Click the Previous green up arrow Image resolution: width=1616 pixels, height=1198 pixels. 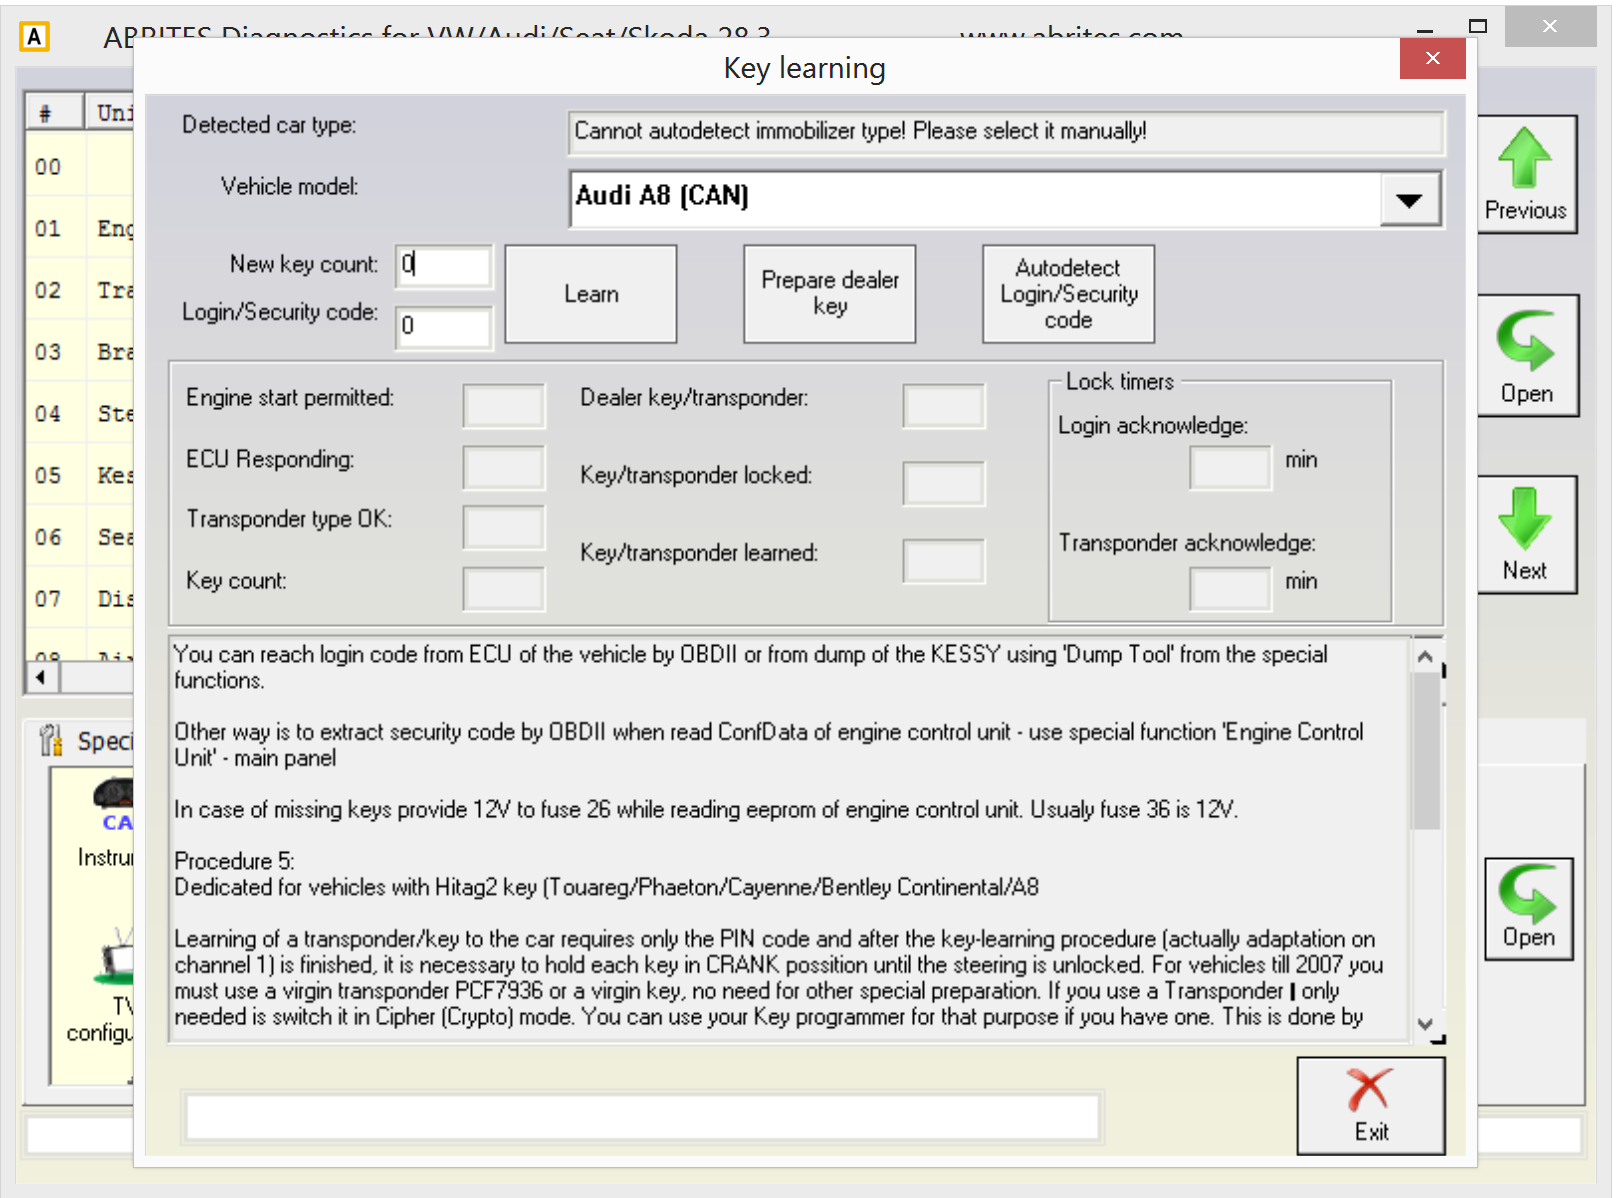(1526, 174)
